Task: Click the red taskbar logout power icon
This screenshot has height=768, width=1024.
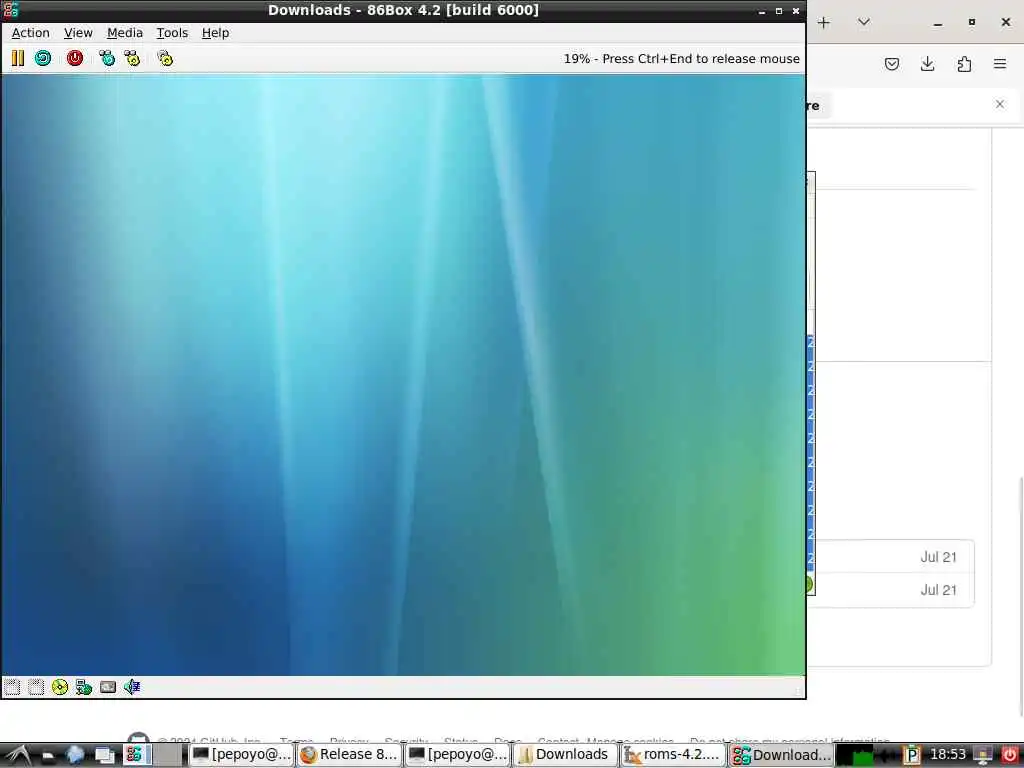Action: coord(1009,756)
